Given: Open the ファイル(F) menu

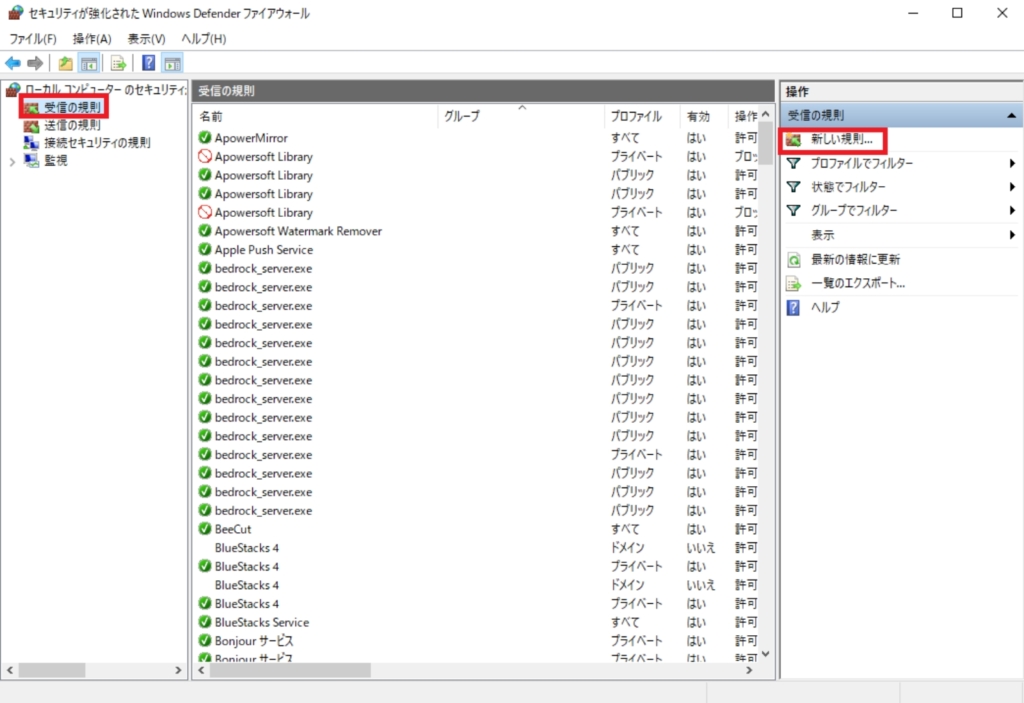Looking at the screenshot, I should [33, 39].
